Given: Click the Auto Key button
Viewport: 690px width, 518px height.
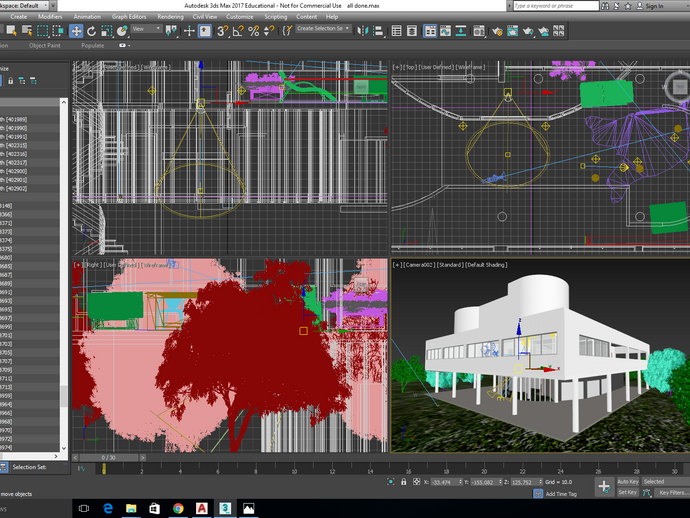Looking at the screenshot, I should 627,482.
